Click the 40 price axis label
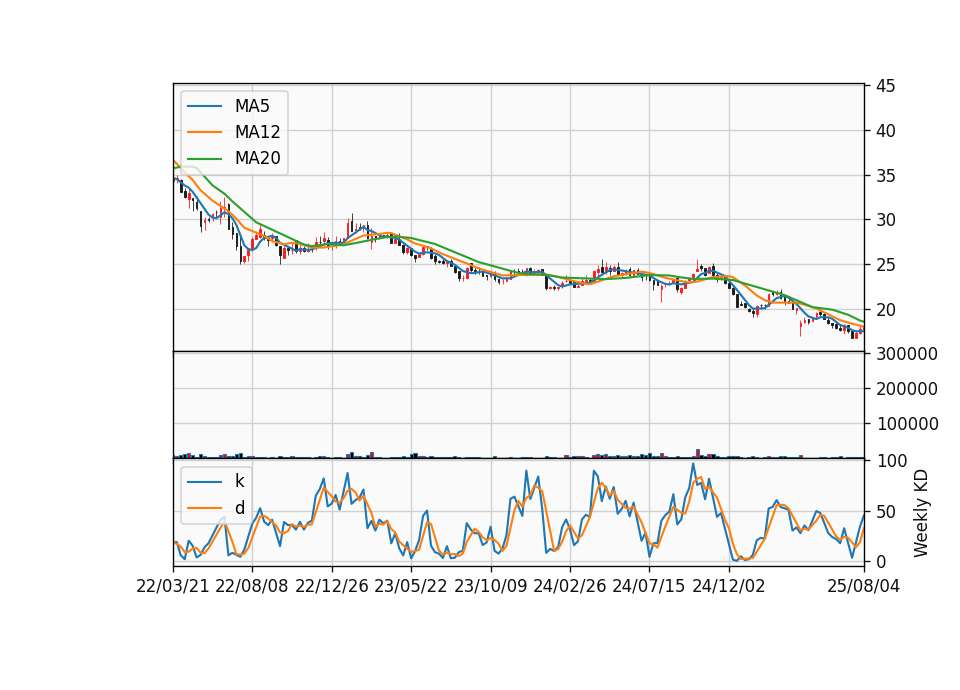 pyautogui.click(x=885, y=130)
